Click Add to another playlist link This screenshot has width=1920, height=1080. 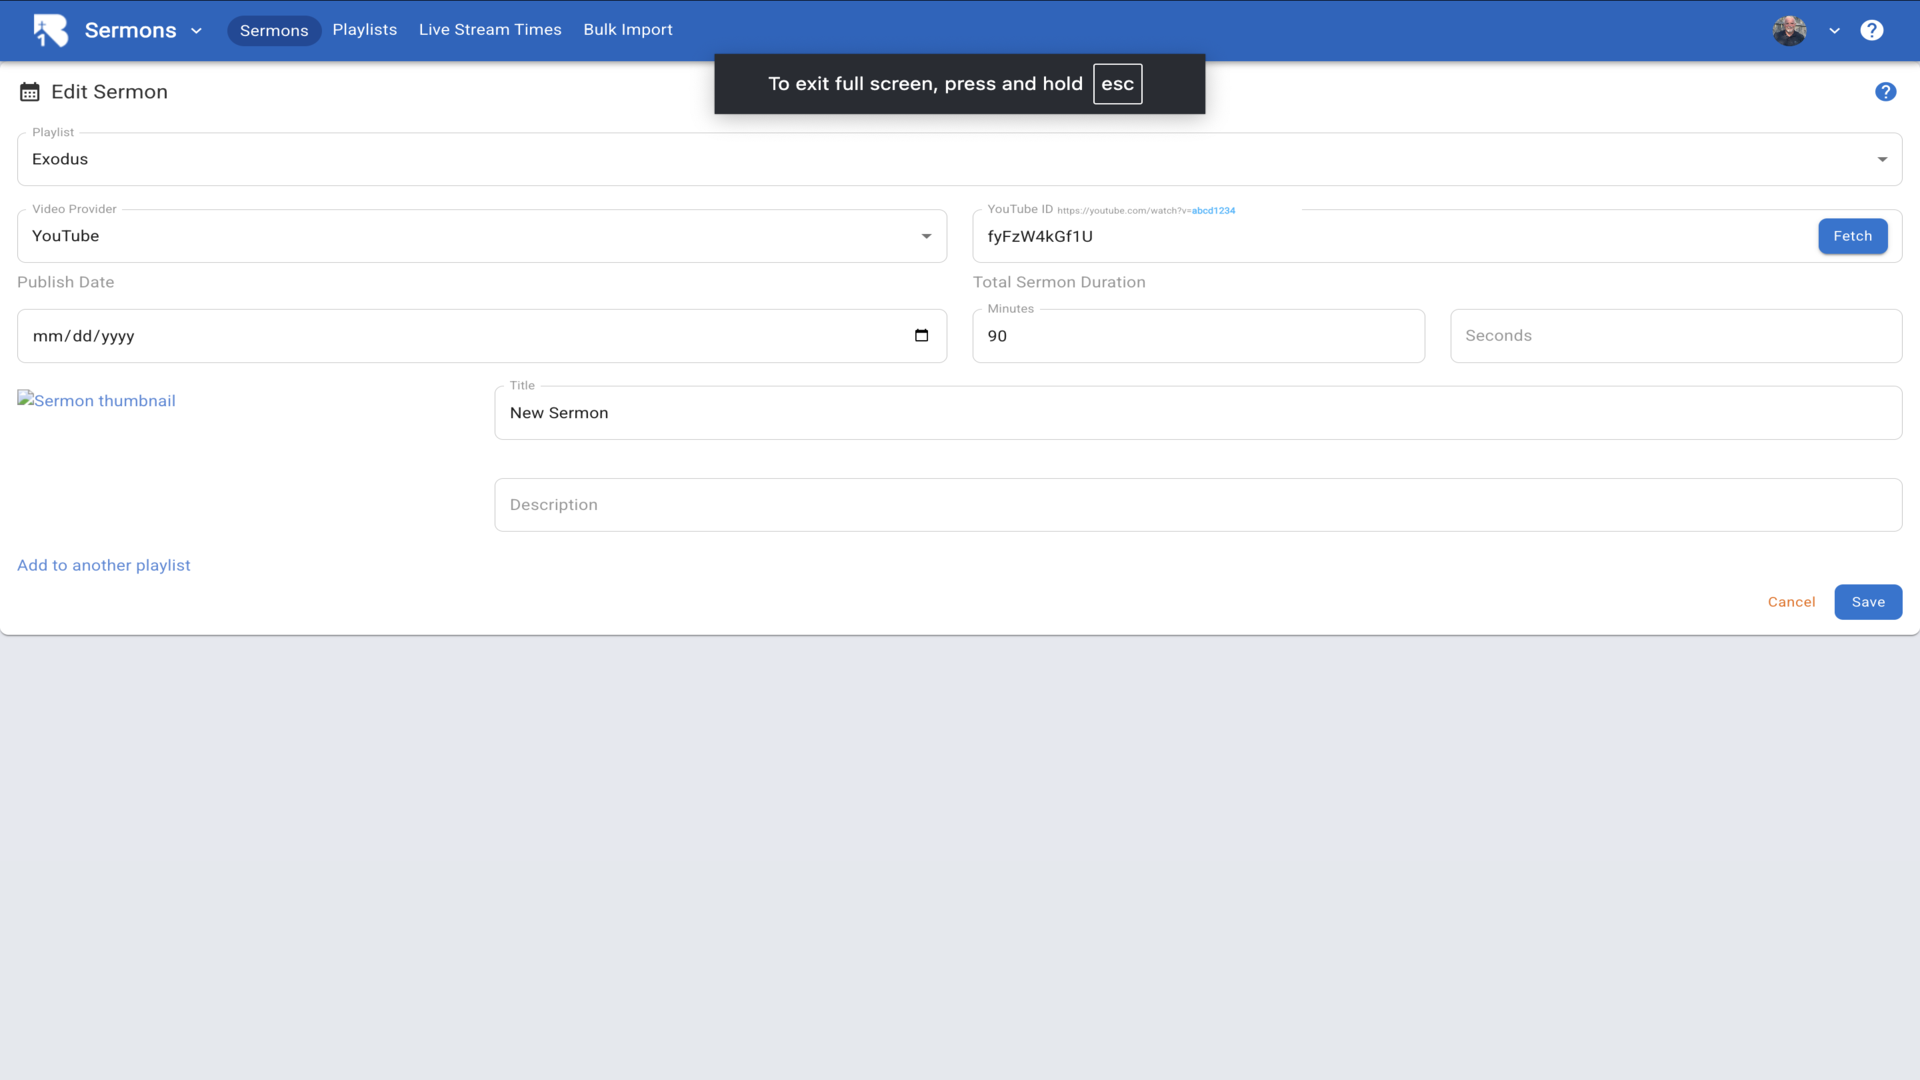(104, 565)
